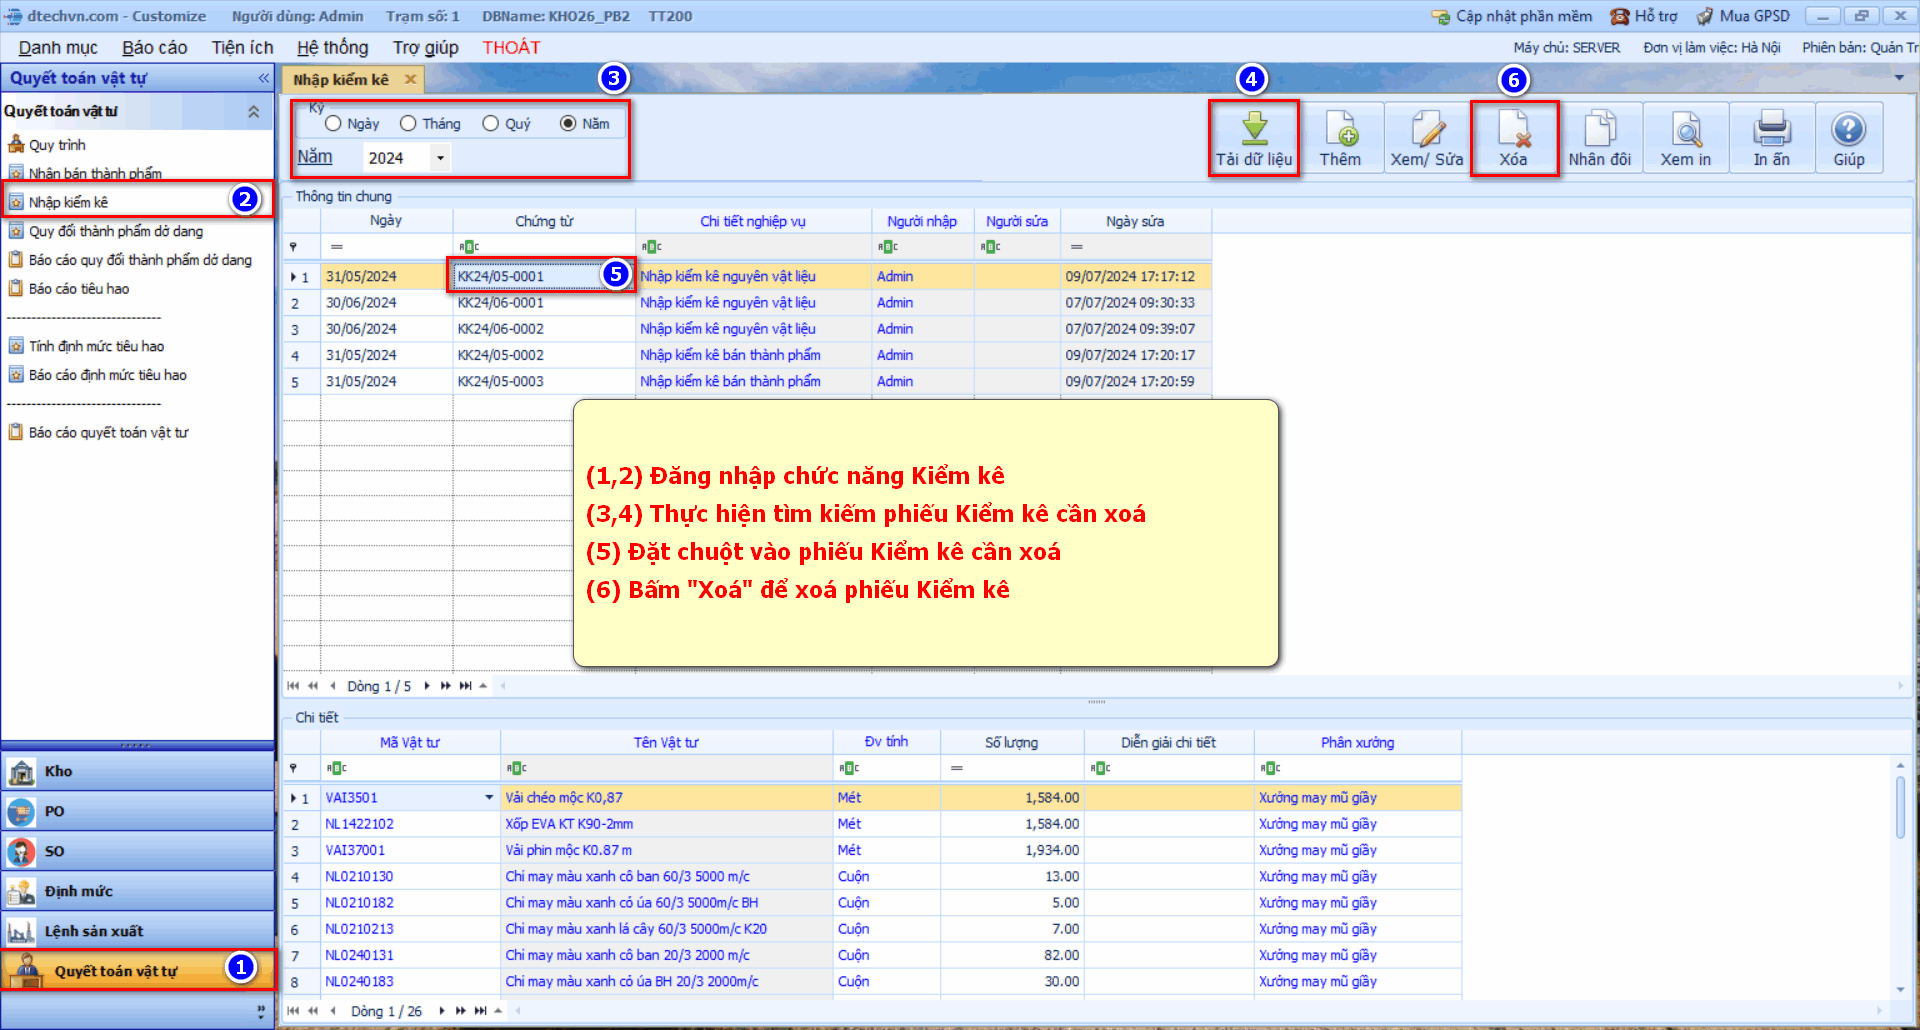Open the Giúp help icon

1848,130
